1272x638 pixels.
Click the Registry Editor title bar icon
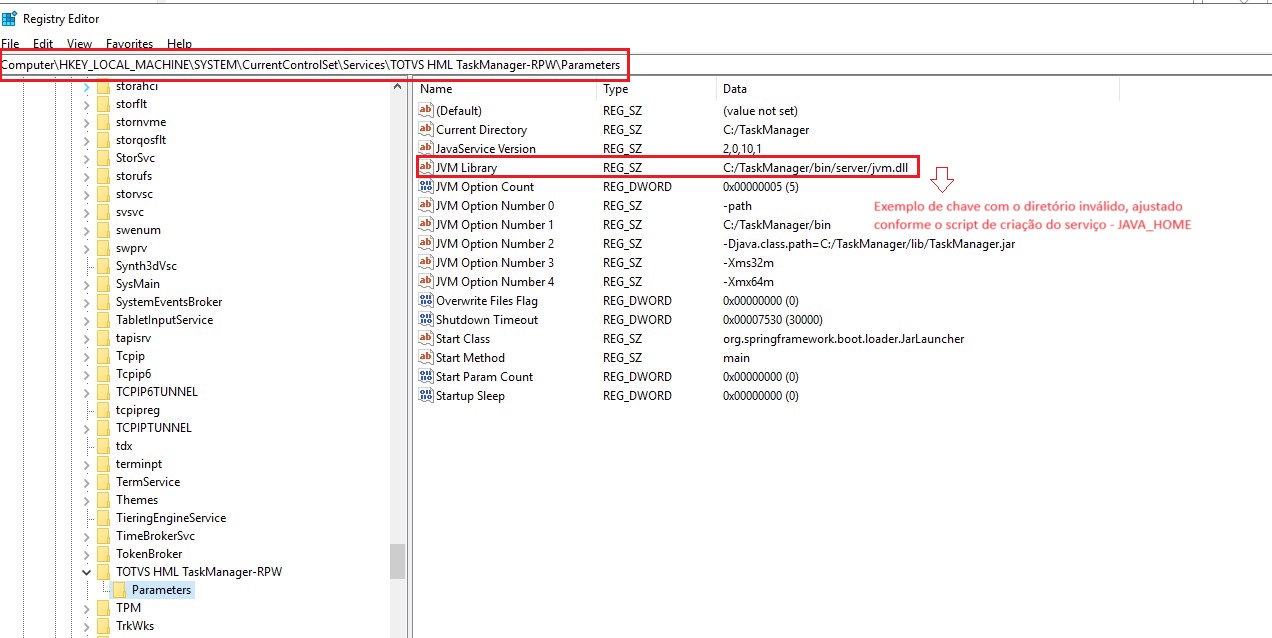9,19
